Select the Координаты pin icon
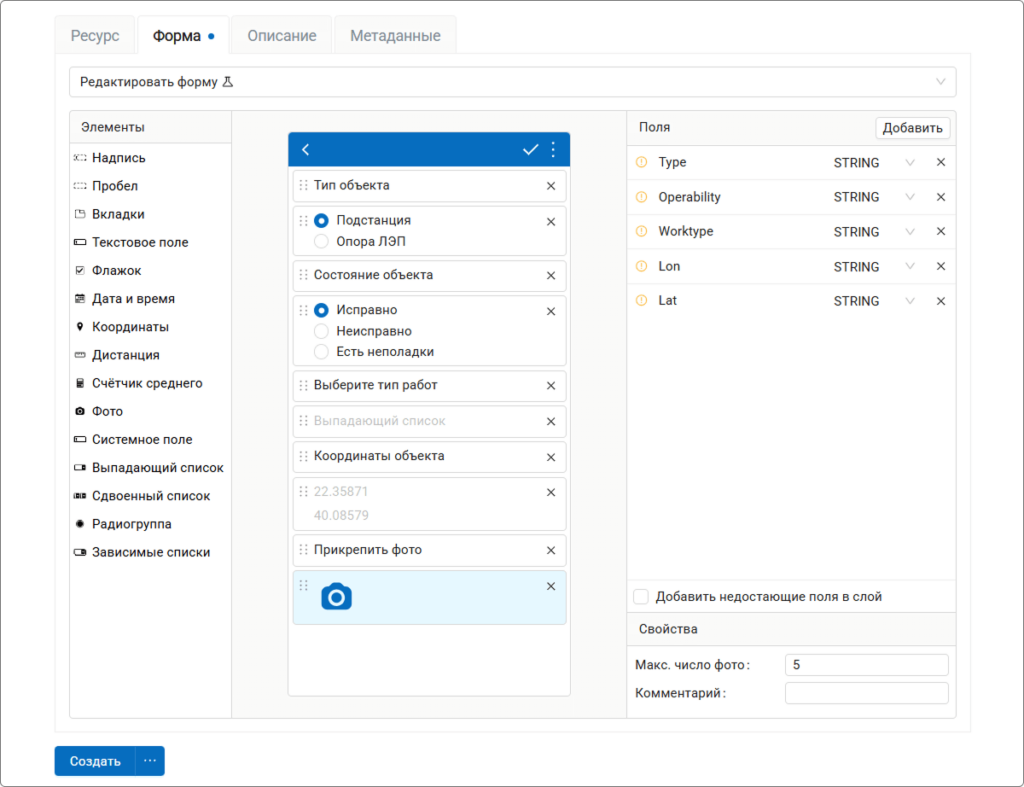Viewport: 1024px width, 787px height. (80, 327)
